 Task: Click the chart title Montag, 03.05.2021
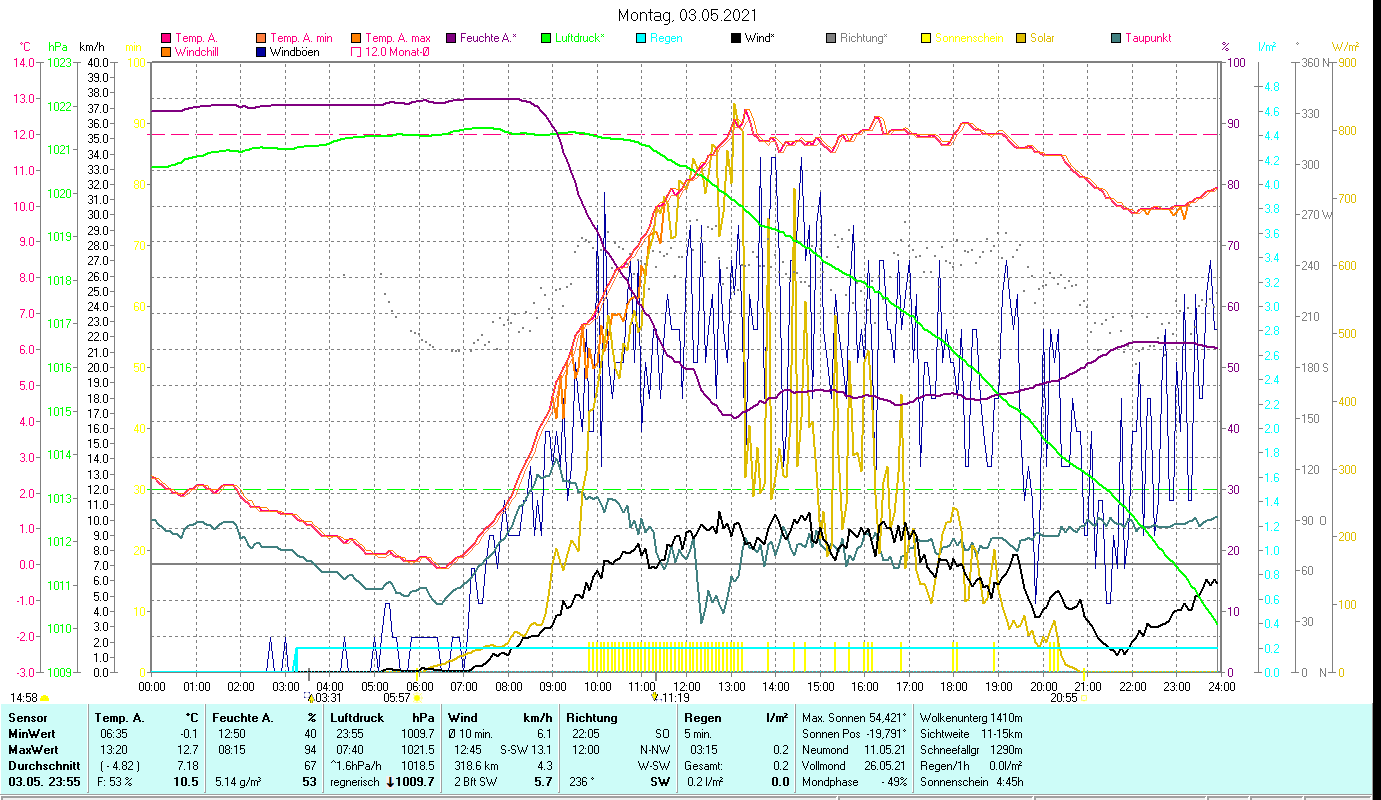coord(687,15)
